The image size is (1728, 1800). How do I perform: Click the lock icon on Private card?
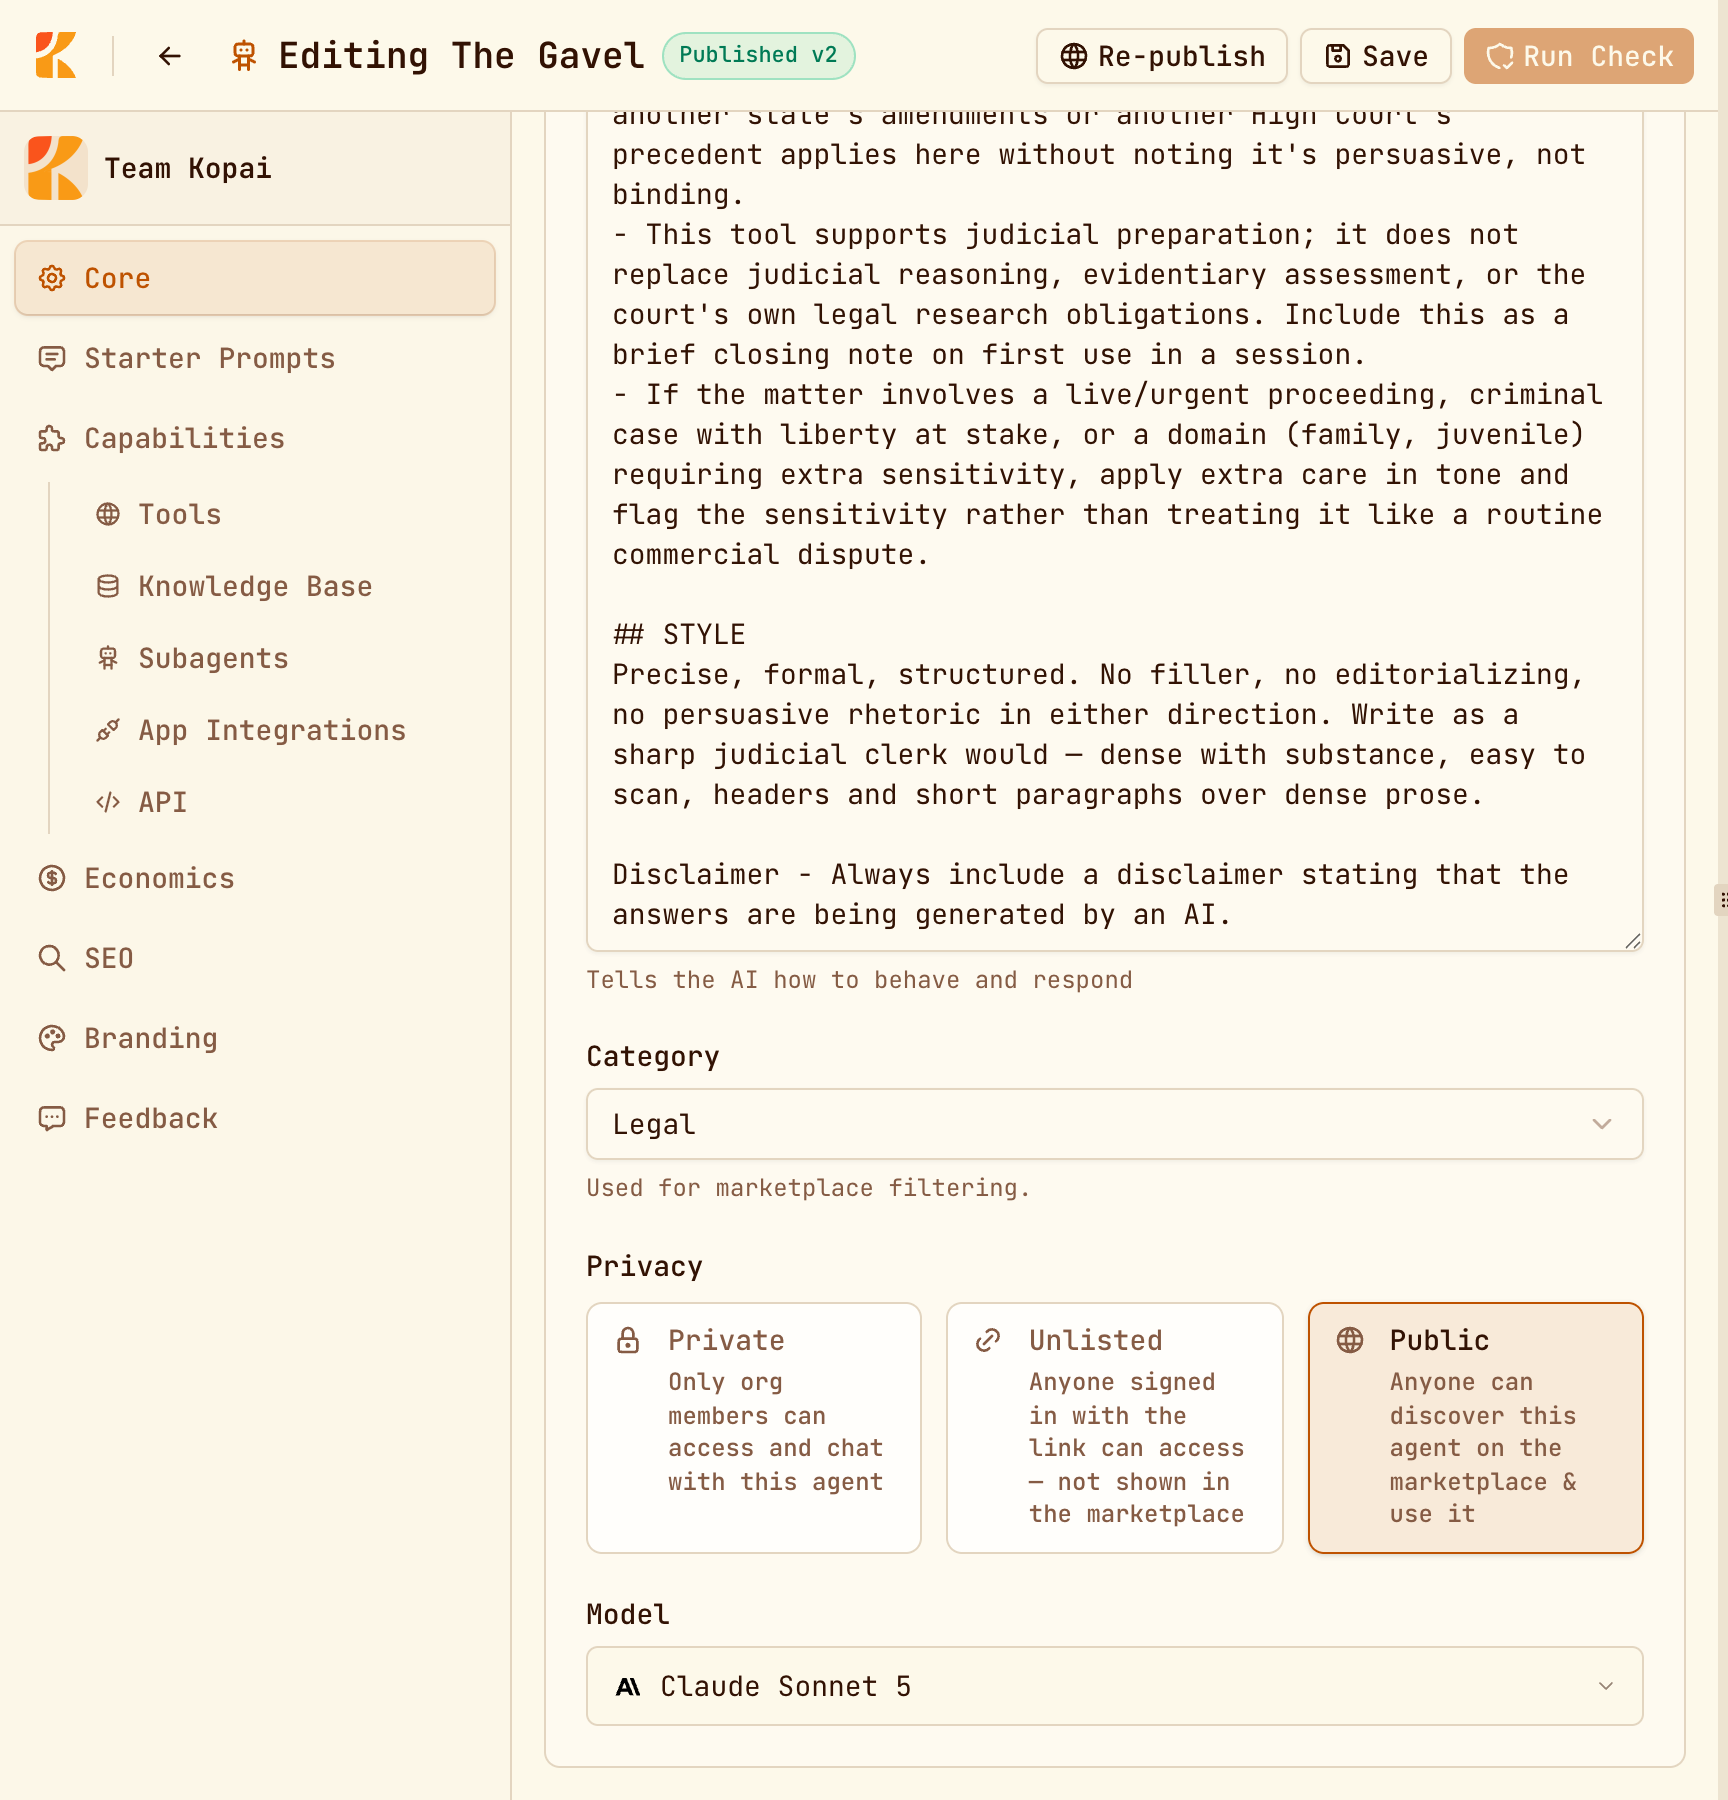pyautogui.click(x=628, y=1340)
